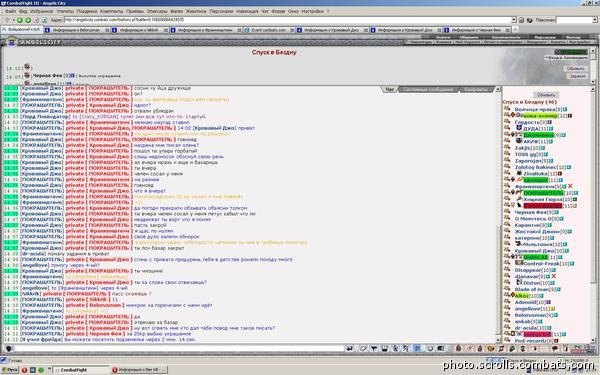The image size is (600, 375).
Task: Click the chat message input field
Action: [179, 348]
